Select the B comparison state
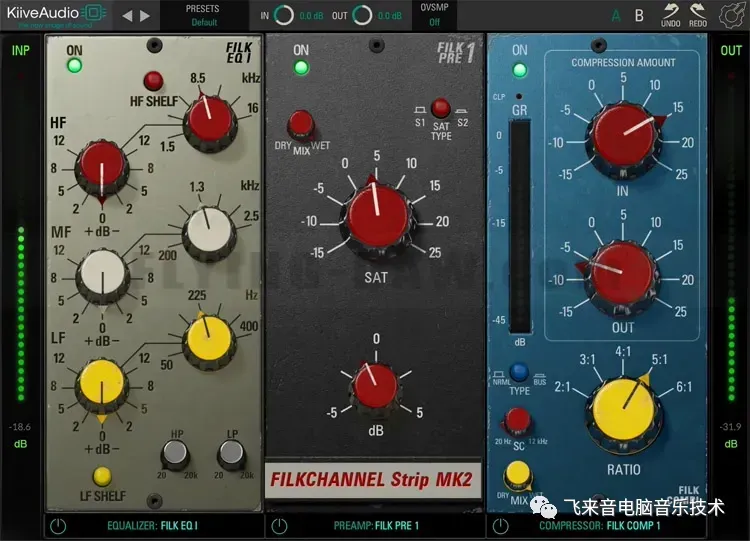Screen dimensions: 750x541 (639, 16)
